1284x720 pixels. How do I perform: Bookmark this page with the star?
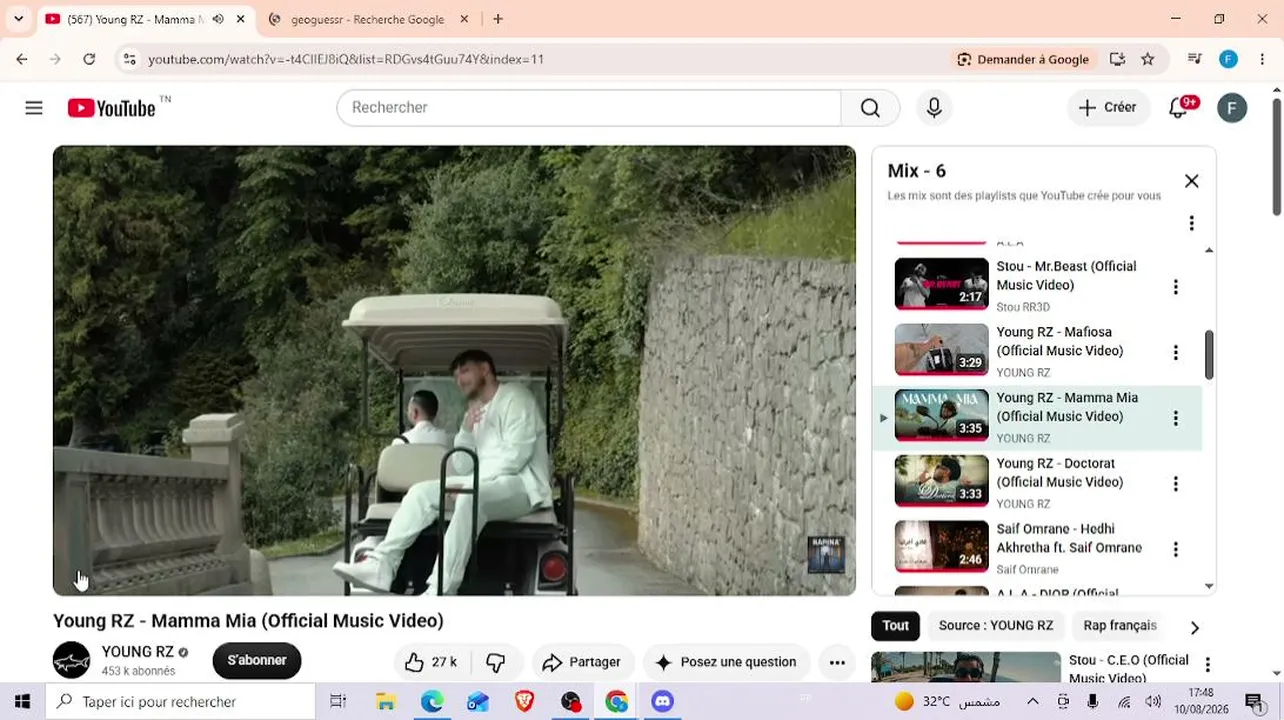1148,59
